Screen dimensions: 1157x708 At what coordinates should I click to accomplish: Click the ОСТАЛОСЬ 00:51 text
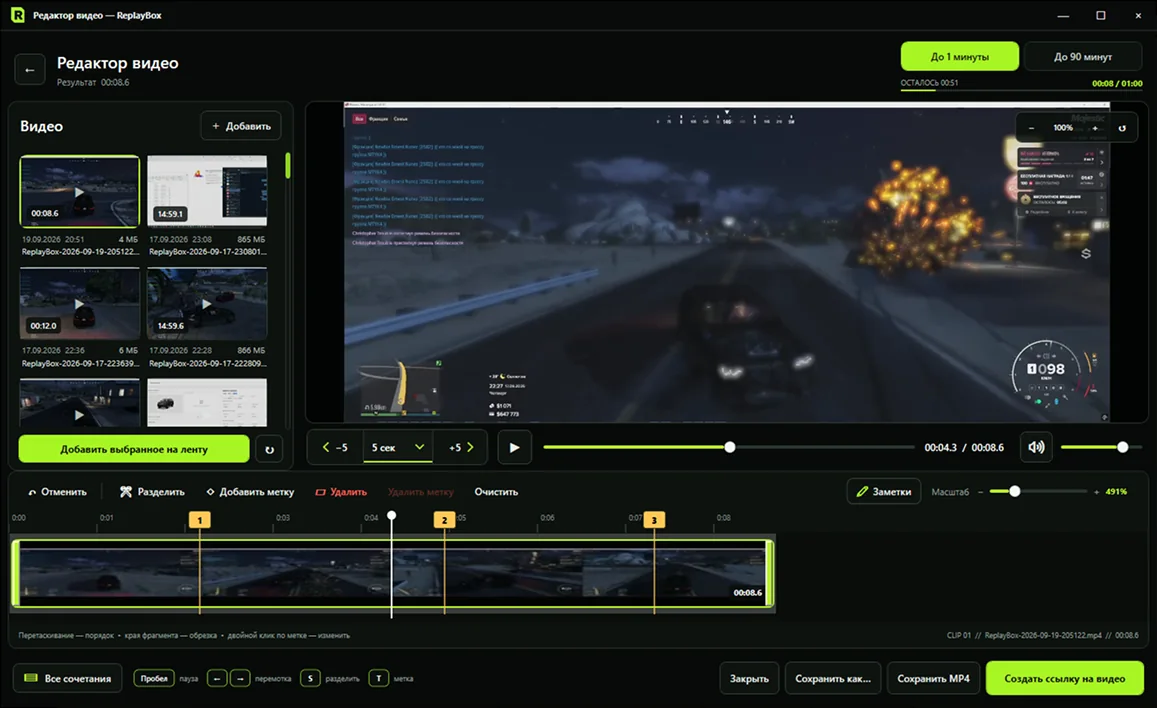click(x=929, y=83)
